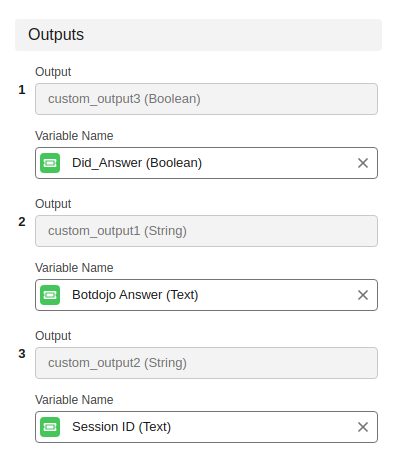This screenshot has width=396, height=471.
Task: Open the Did_Answer (Boolean) variable selector
Action: (206, 163)
